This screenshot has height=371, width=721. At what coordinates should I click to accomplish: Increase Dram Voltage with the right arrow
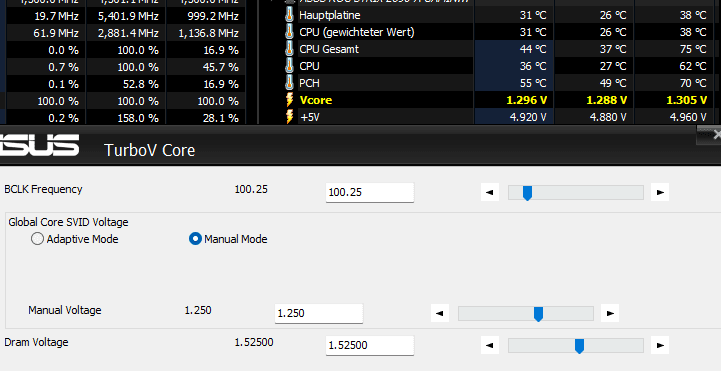(660, 345)
